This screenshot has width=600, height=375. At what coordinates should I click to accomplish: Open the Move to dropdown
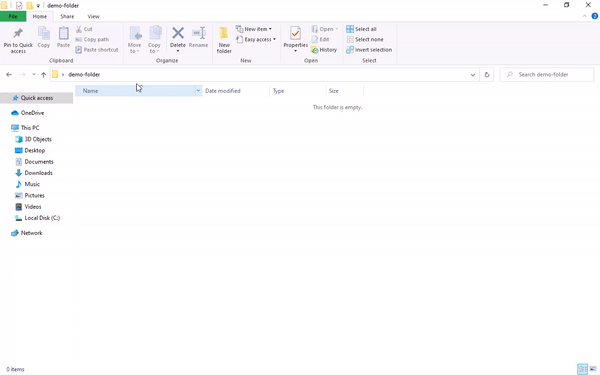tap(135, 40)
